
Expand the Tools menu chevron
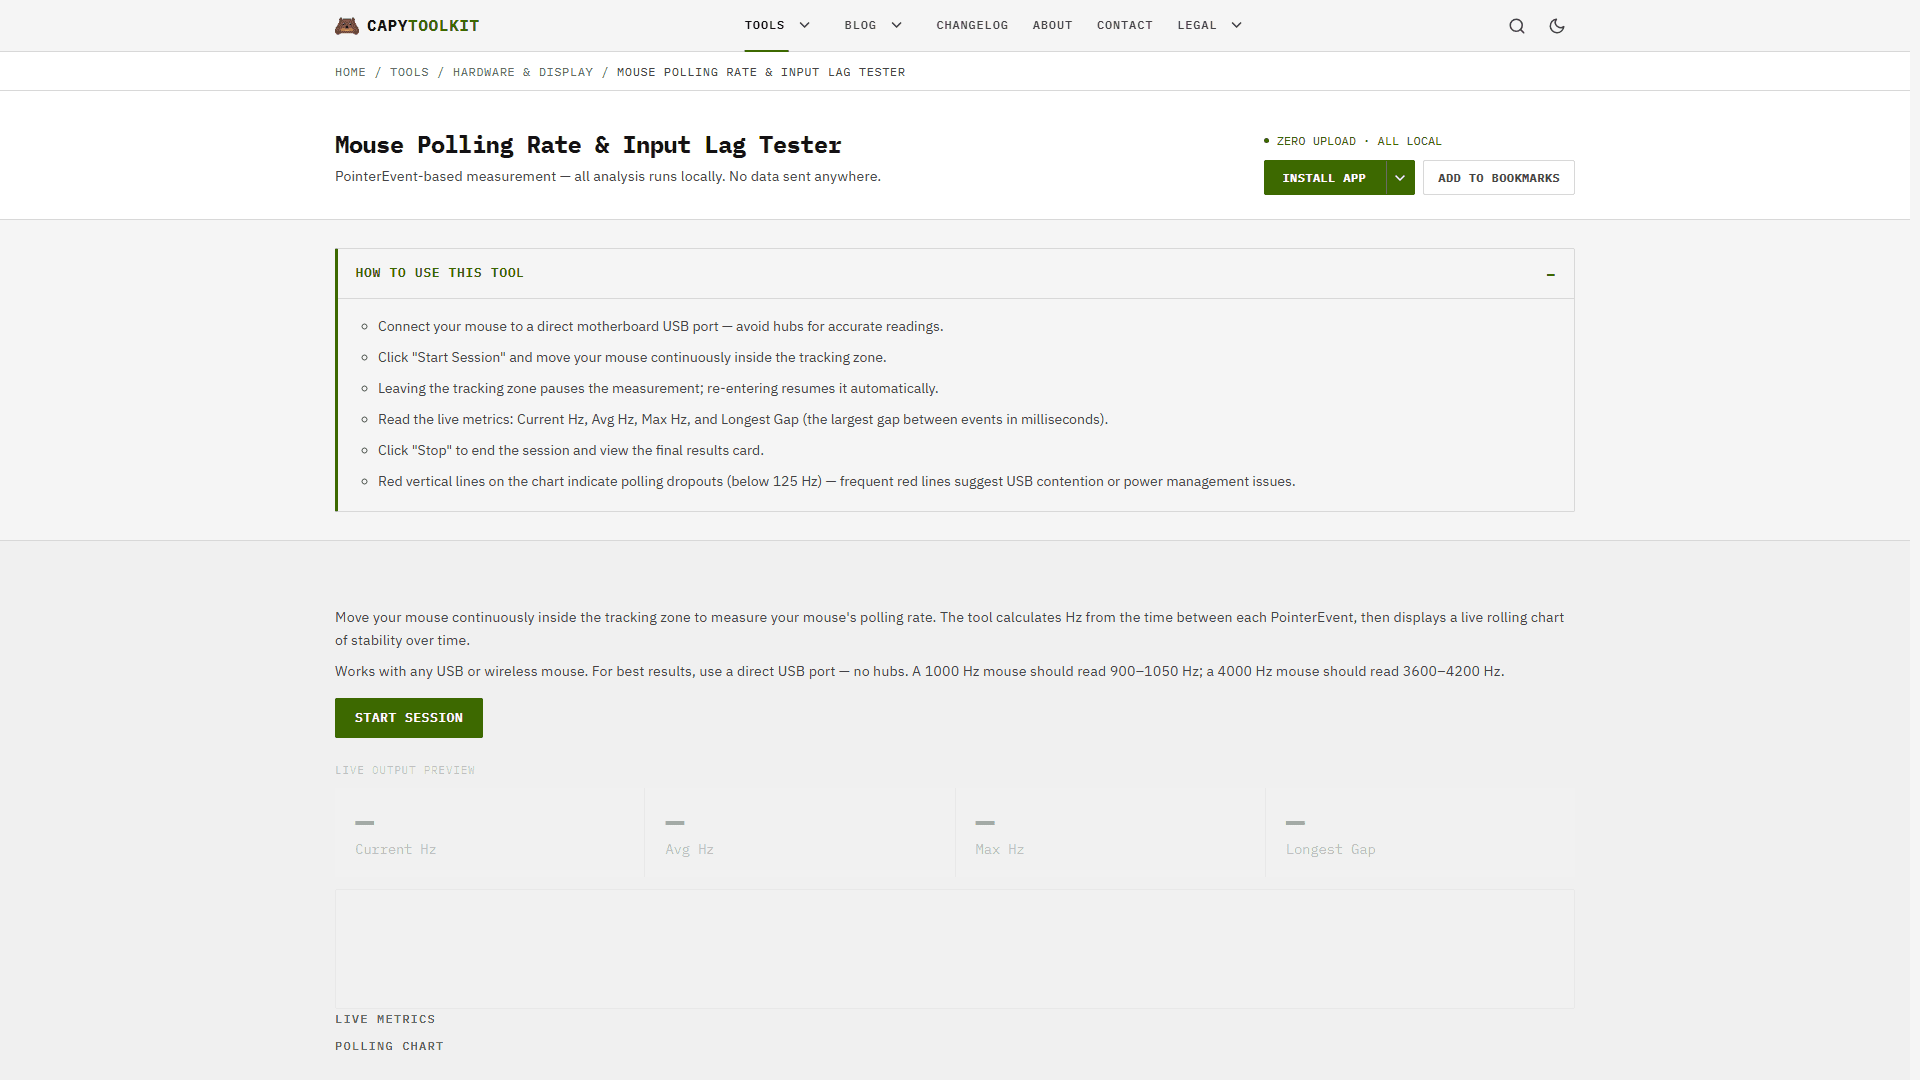click(805, 25)
